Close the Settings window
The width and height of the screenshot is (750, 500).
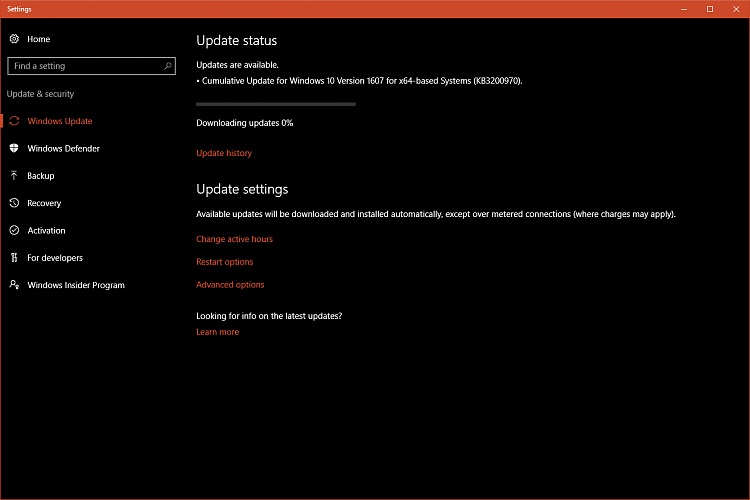pyautogui.click(x=736, y=9)
